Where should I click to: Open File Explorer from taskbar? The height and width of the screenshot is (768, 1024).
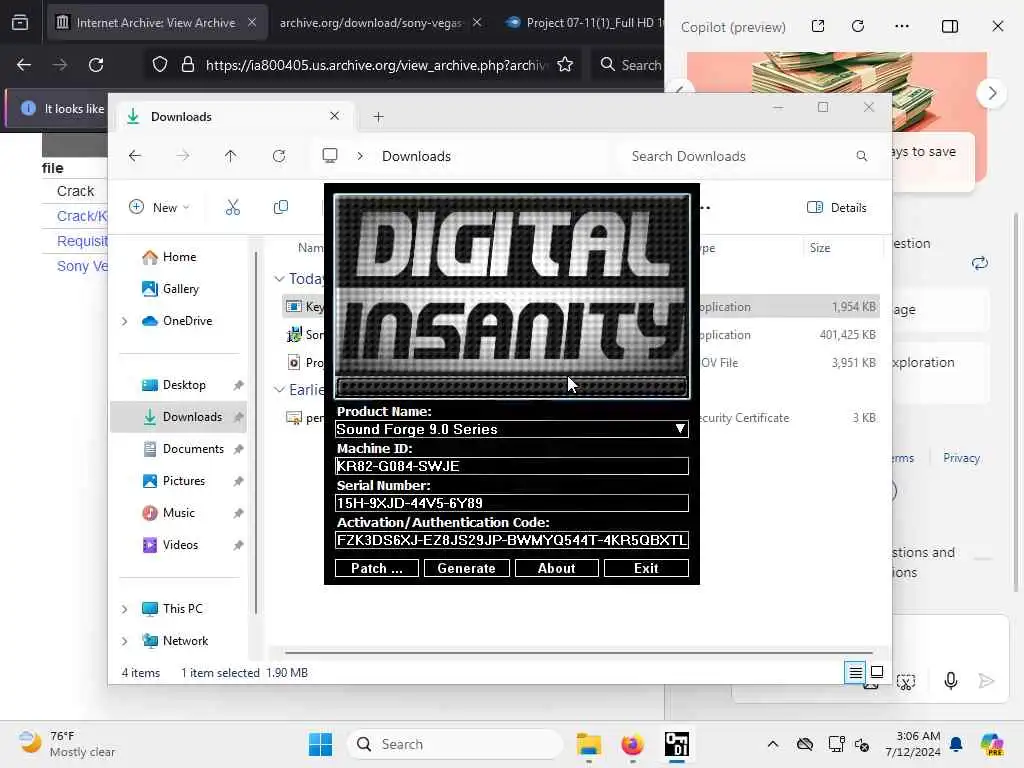click(588, 744)
